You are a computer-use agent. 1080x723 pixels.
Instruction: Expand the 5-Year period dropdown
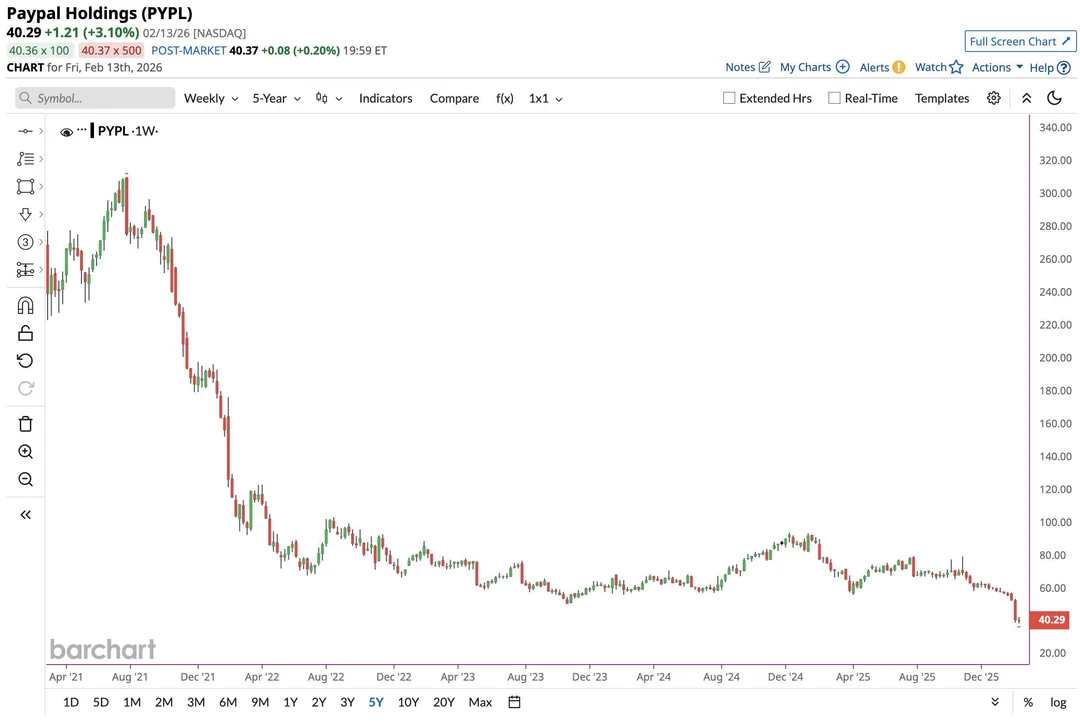click(276, 98)
